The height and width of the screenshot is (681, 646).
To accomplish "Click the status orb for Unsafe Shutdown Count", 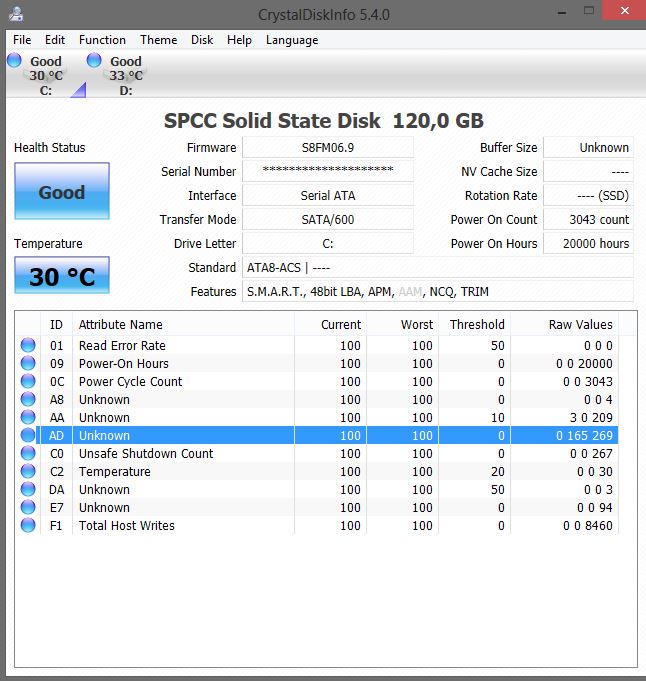I will click(x=28, y=453).
